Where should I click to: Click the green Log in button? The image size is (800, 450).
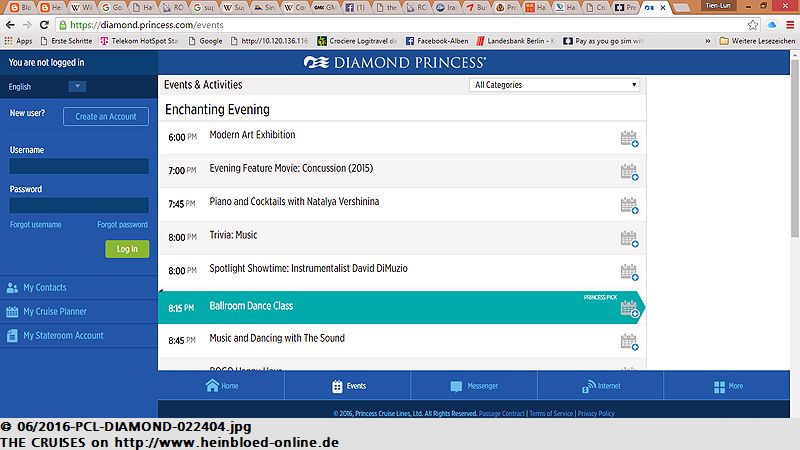pyautogui.click(x=127, y=249)
